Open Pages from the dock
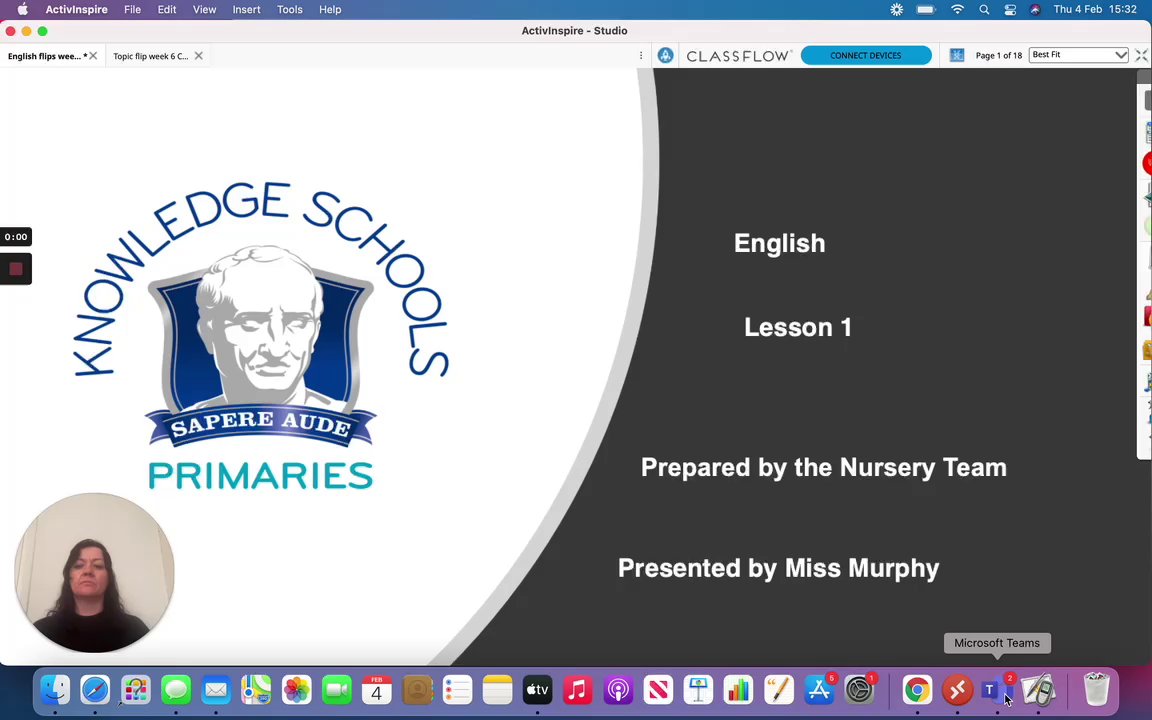This screenshot has width=1152, height=720. pos(779,690)
